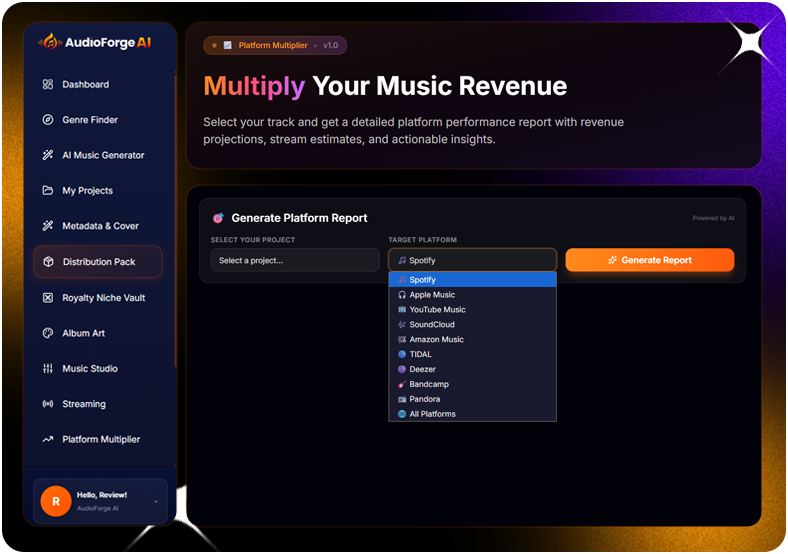The image size is (788, 554).
Task: Open Platform Multiplier from sidebar
Action: [97, 439]
